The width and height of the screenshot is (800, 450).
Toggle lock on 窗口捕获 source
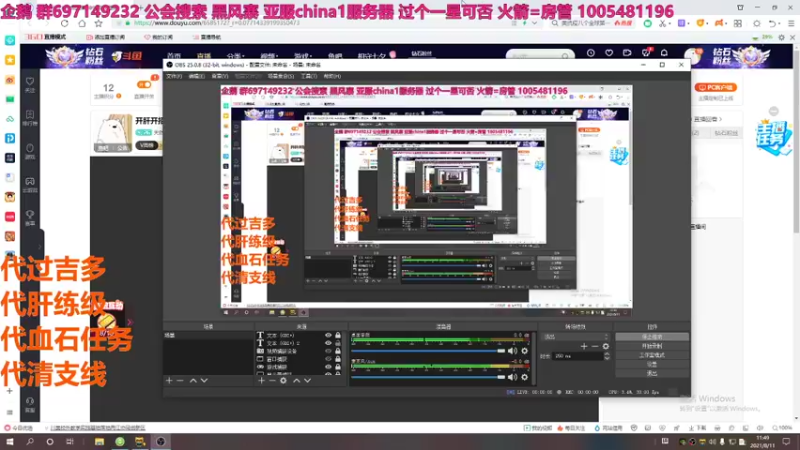tap(338, 359)
